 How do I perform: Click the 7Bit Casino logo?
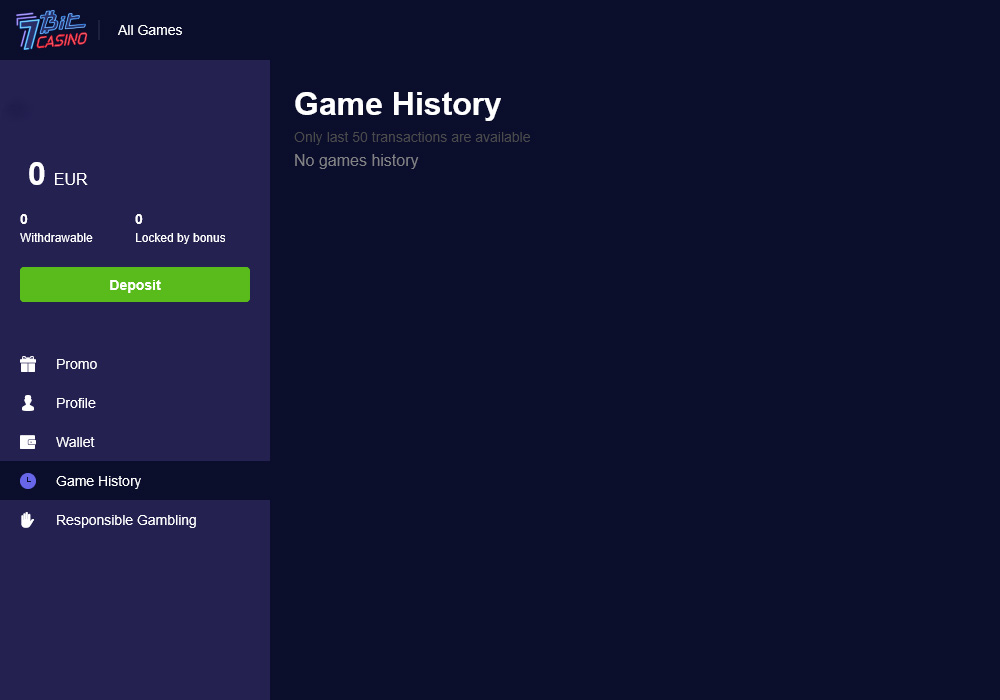point(52,30)
